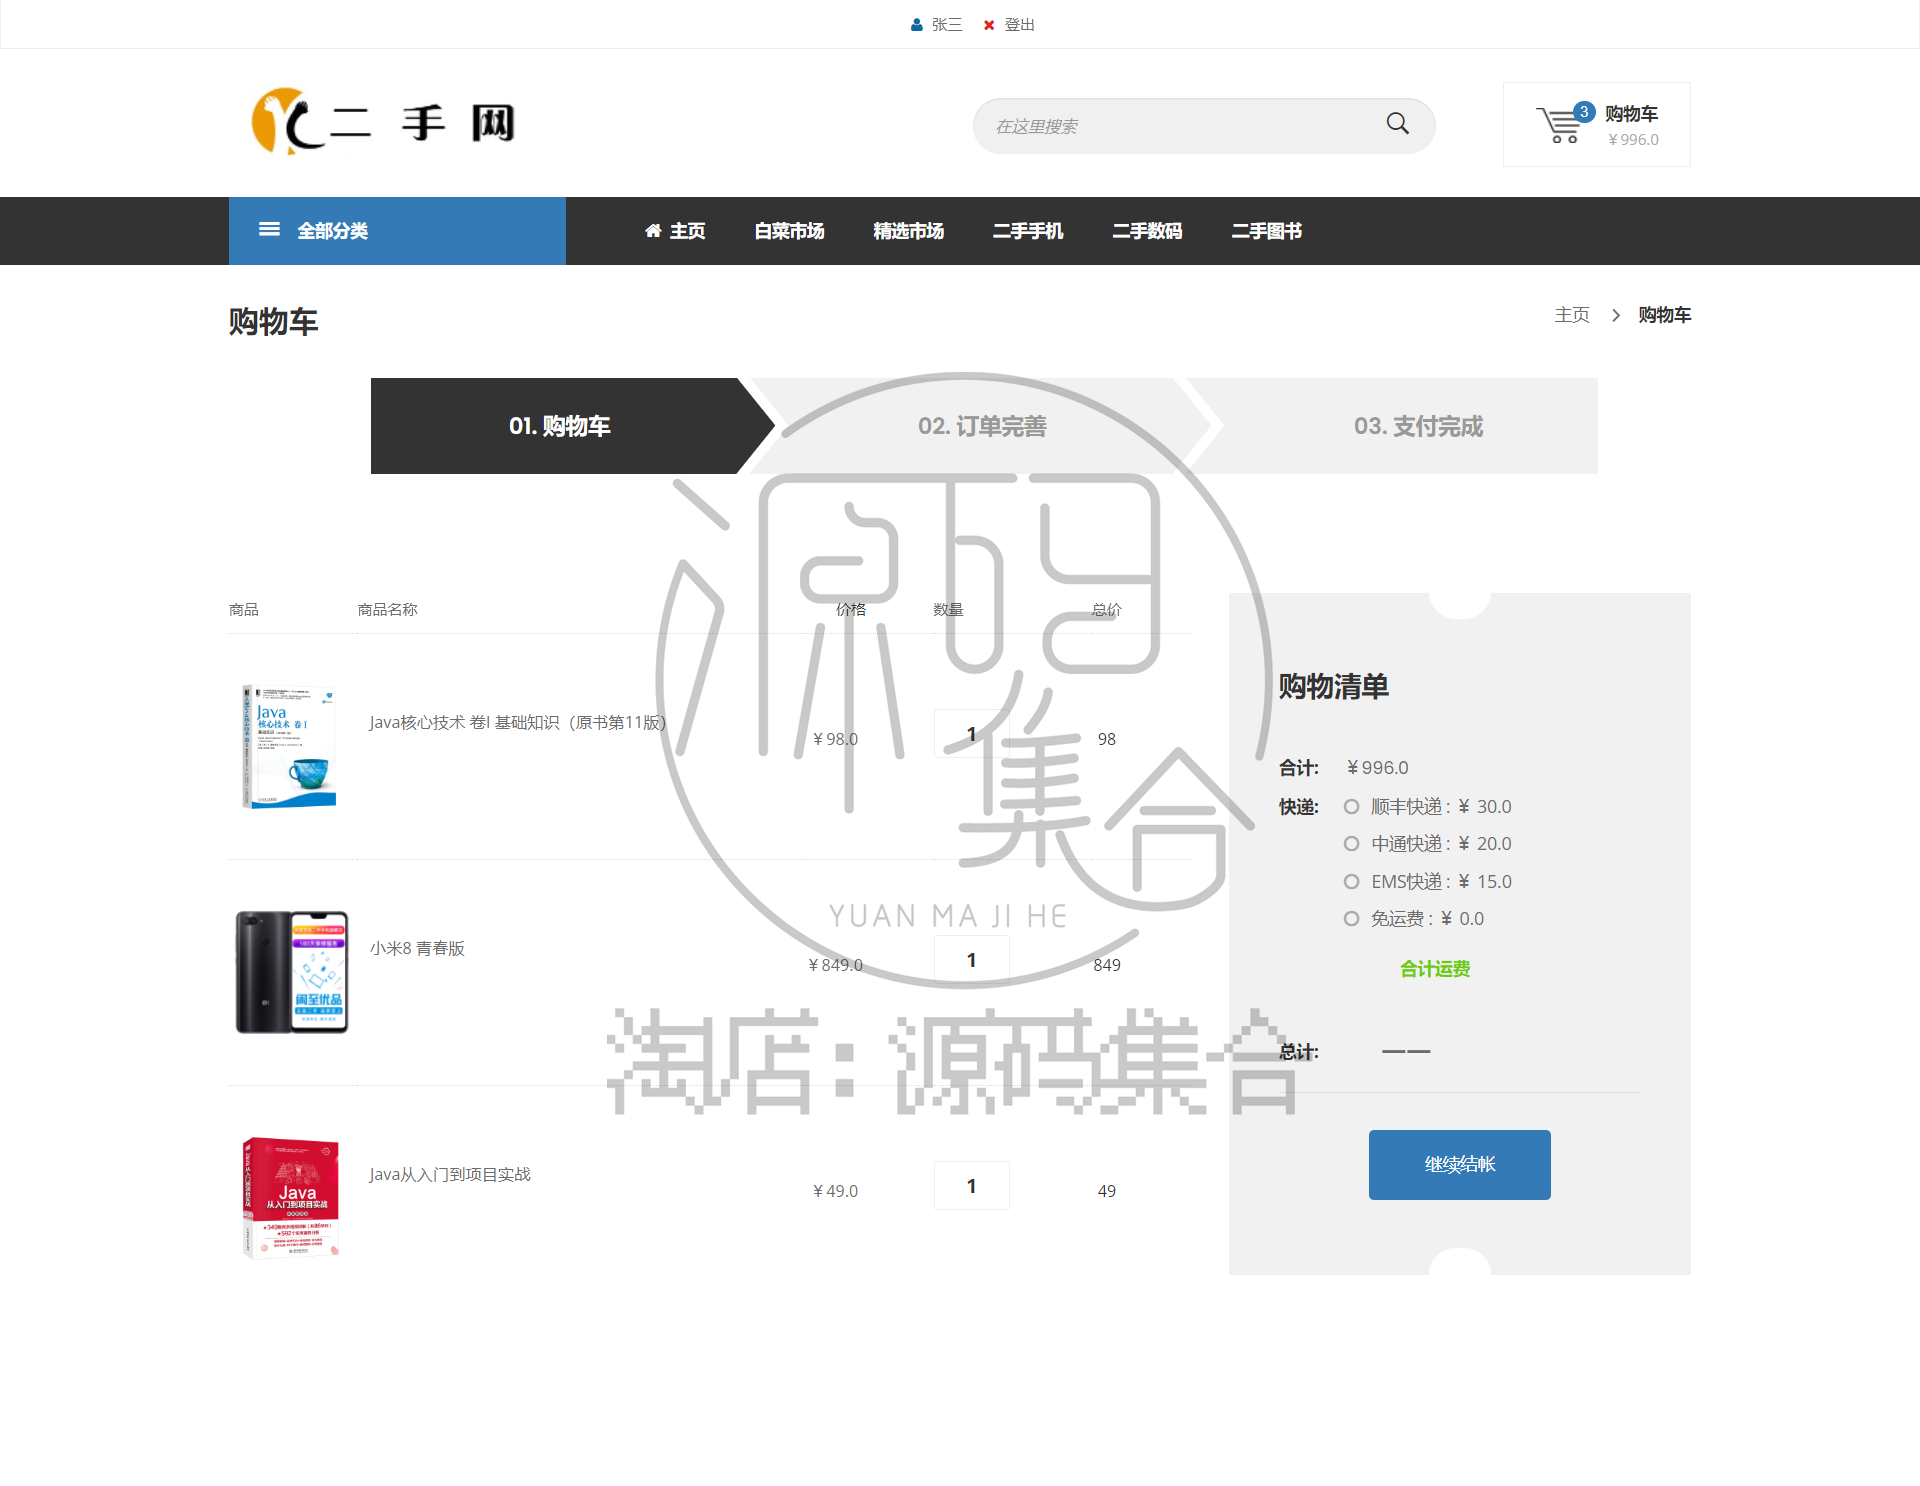1920x1486 pixels.
Task: Click the user profile icon beside 张三
Action: tap(916, 25)
